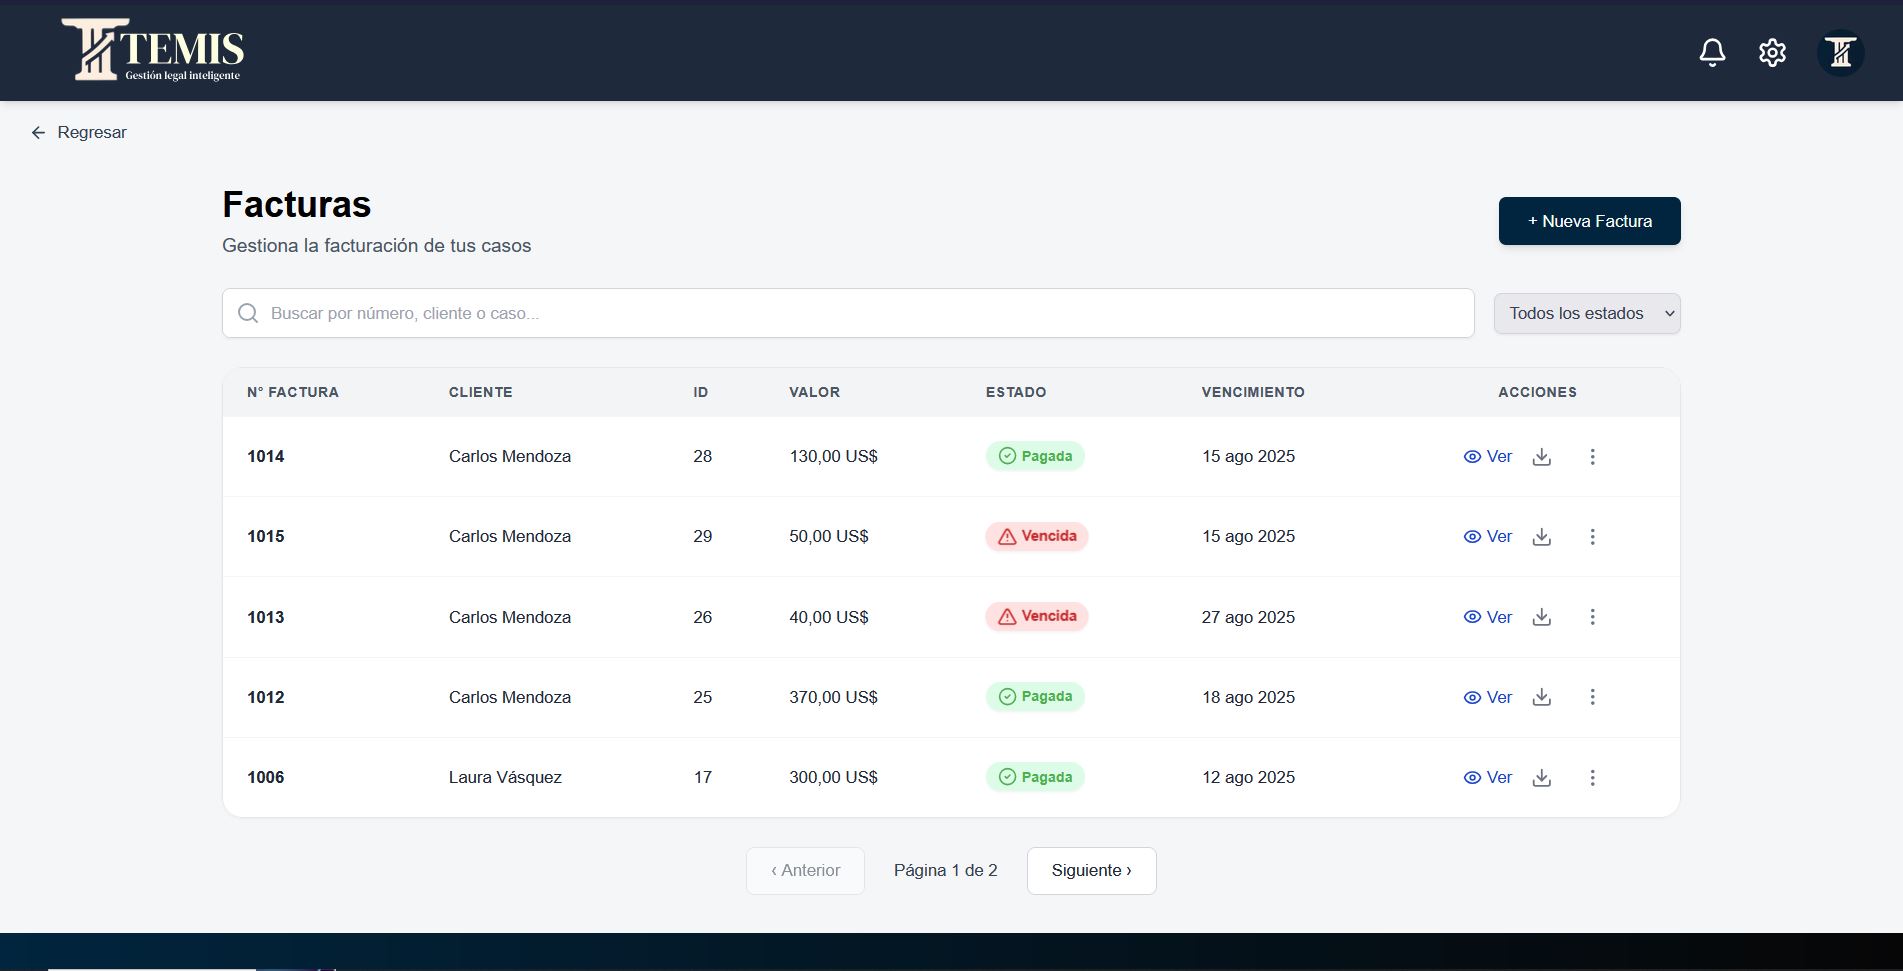1903x971 pixels.
Task: Click the back arrow next to Regresar
Action: [38, 132]
